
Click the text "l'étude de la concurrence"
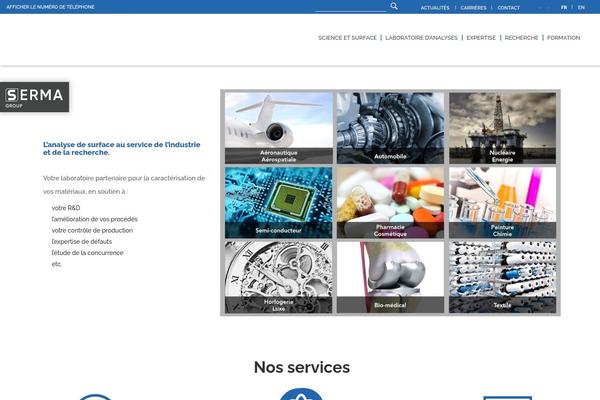click(88, 253)
